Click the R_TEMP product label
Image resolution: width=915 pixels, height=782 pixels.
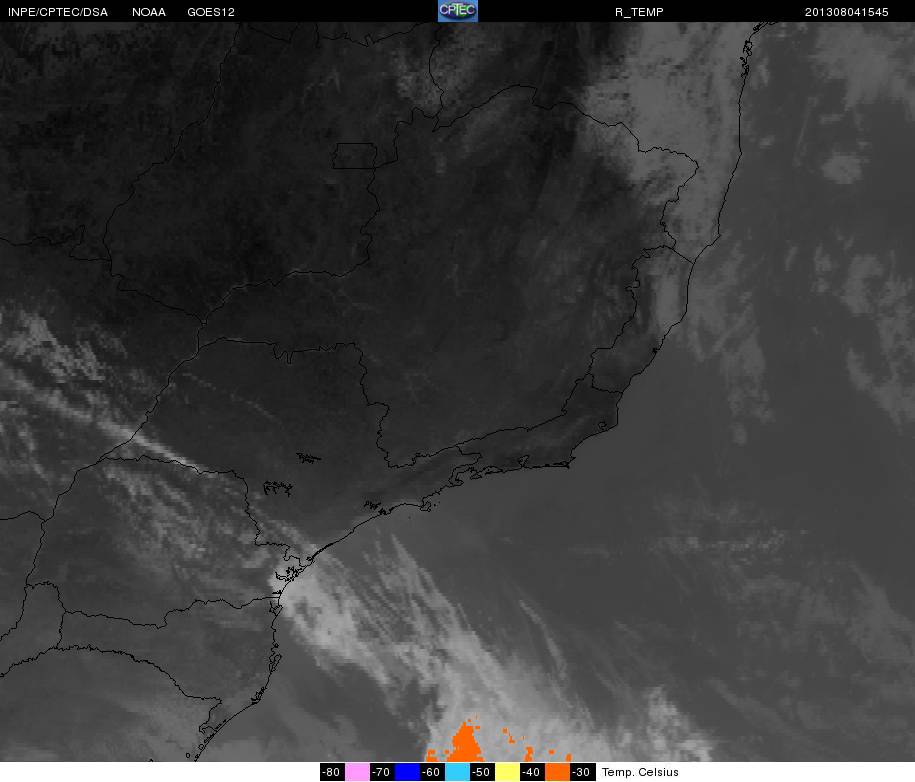(x=639, y=12)
